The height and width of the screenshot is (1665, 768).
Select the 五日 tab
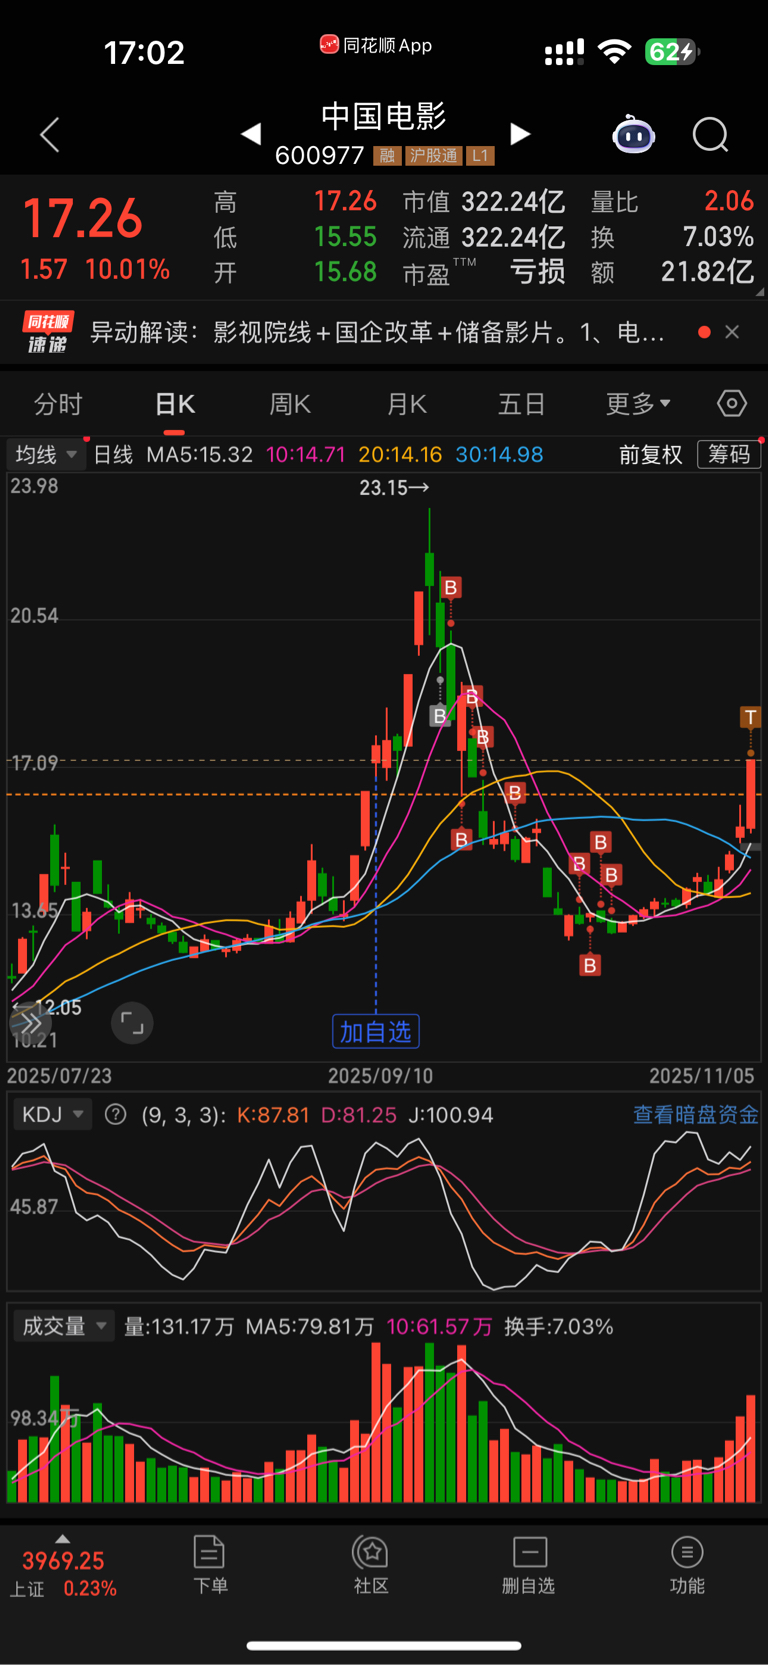522,404
